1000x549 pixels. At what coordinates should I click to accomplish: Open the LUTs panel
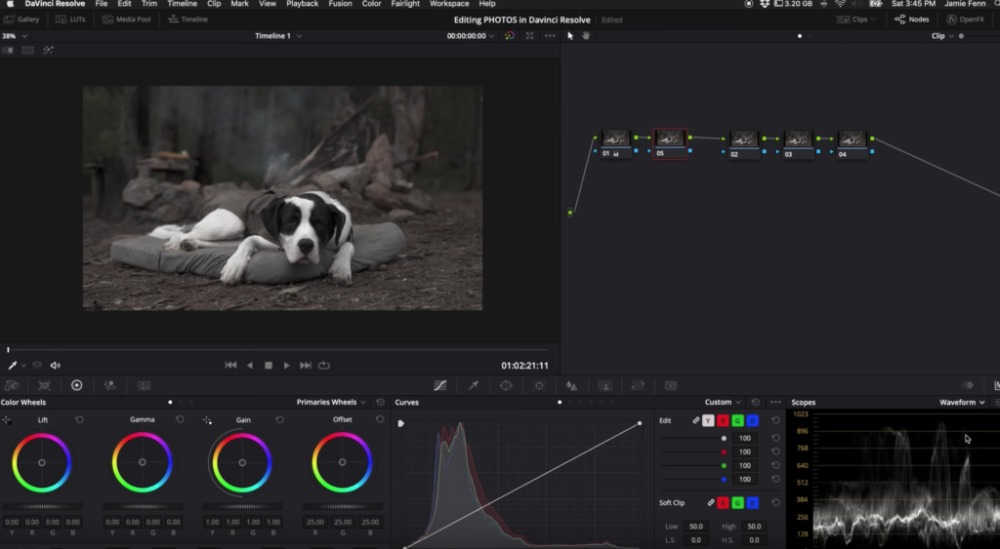[x=71, y=20]
